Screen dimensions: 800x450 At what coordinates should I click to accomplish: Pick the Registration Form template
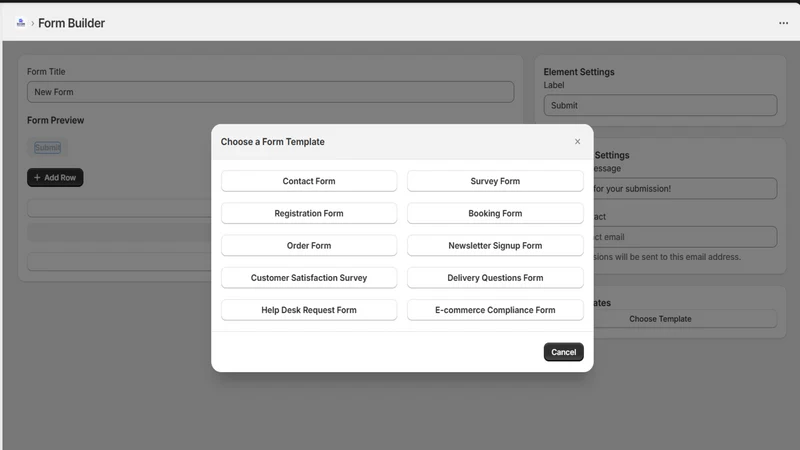(309, 213)
